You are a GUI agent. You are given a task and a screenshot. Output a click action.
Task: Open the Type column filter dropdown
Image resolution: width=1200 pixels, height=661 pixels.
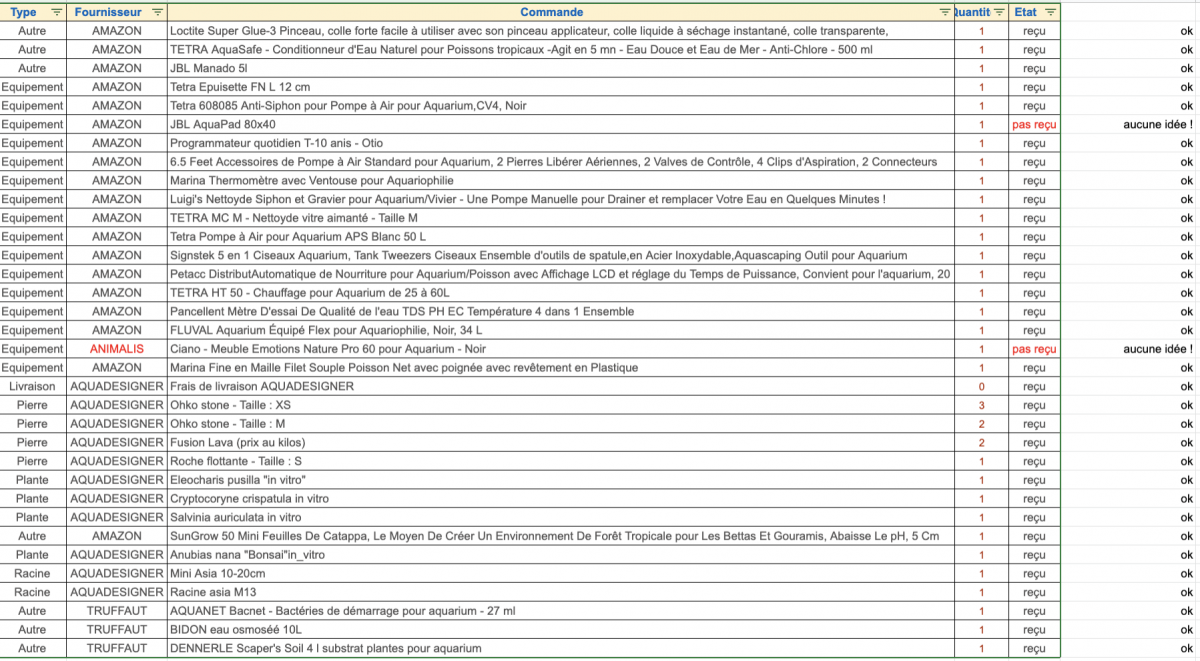pos(55,12)
